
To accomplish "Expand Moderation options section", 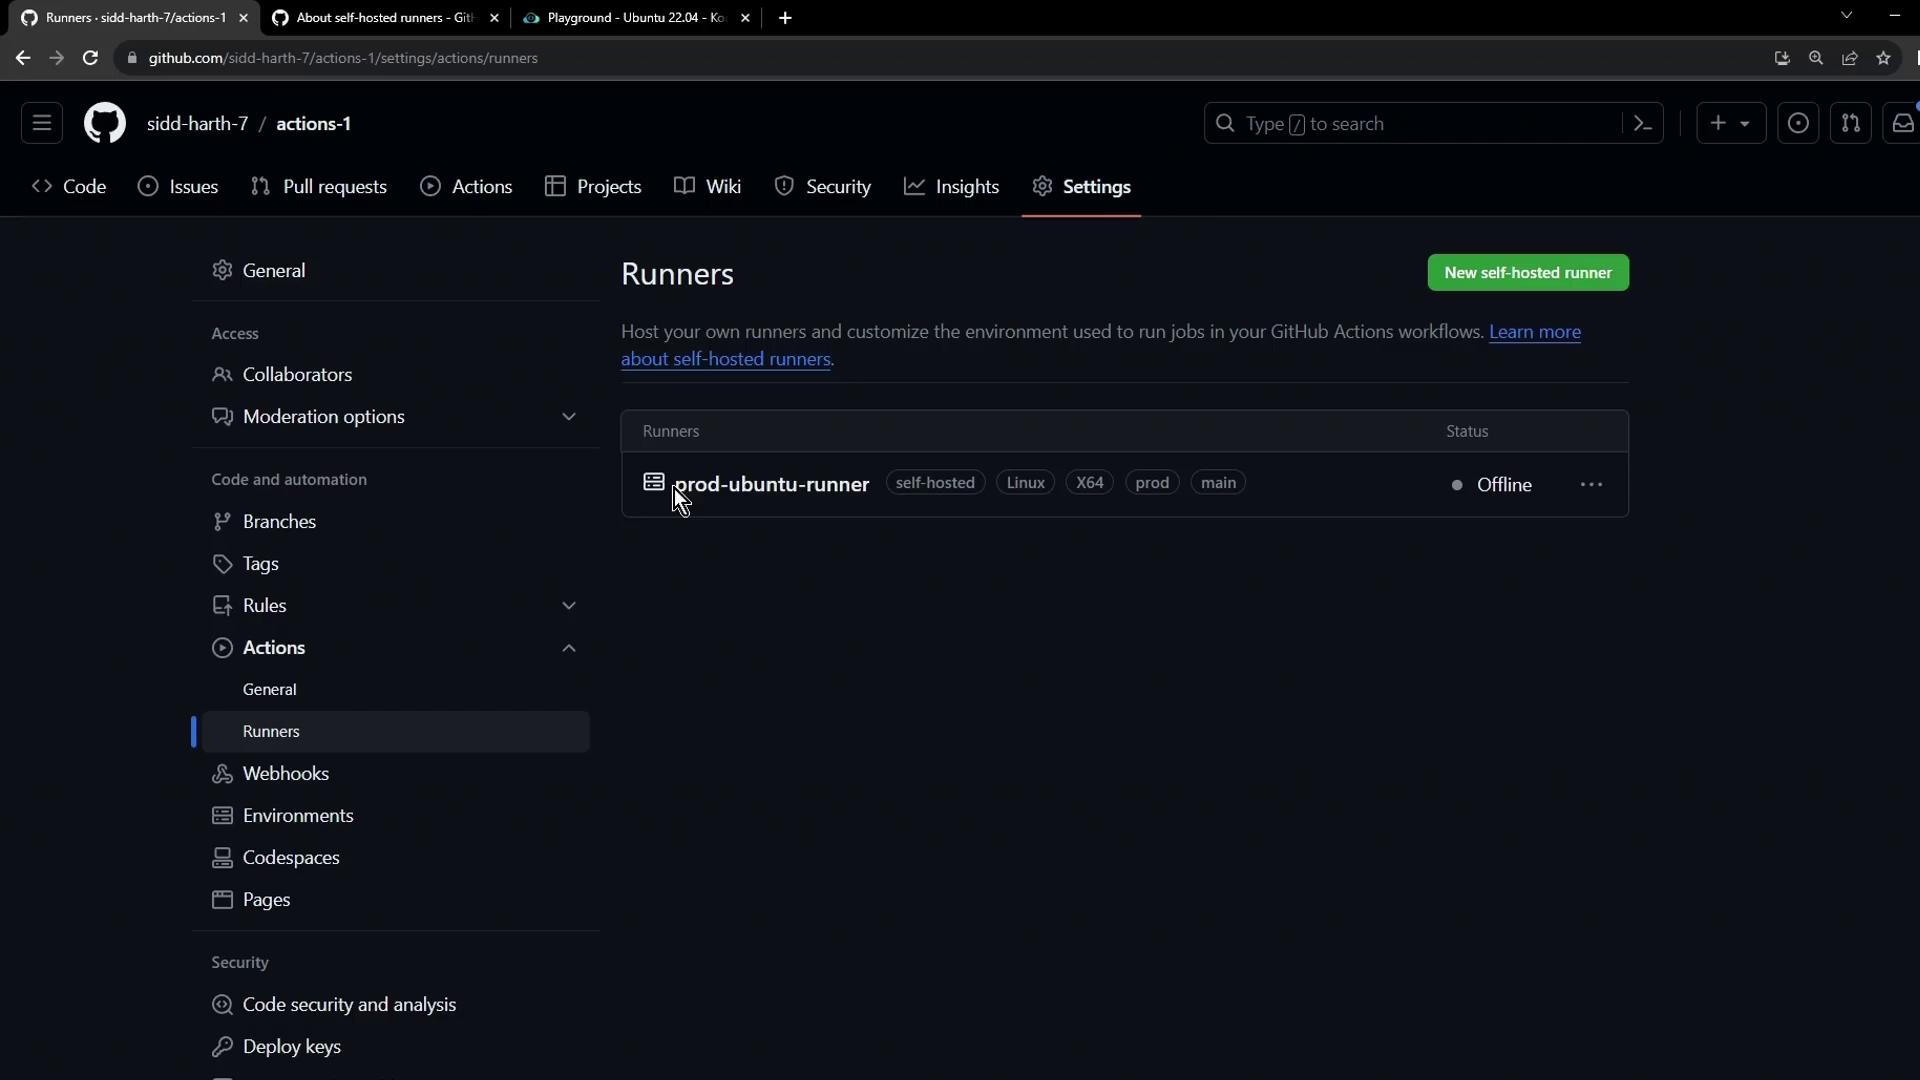I will click(568, 417).
